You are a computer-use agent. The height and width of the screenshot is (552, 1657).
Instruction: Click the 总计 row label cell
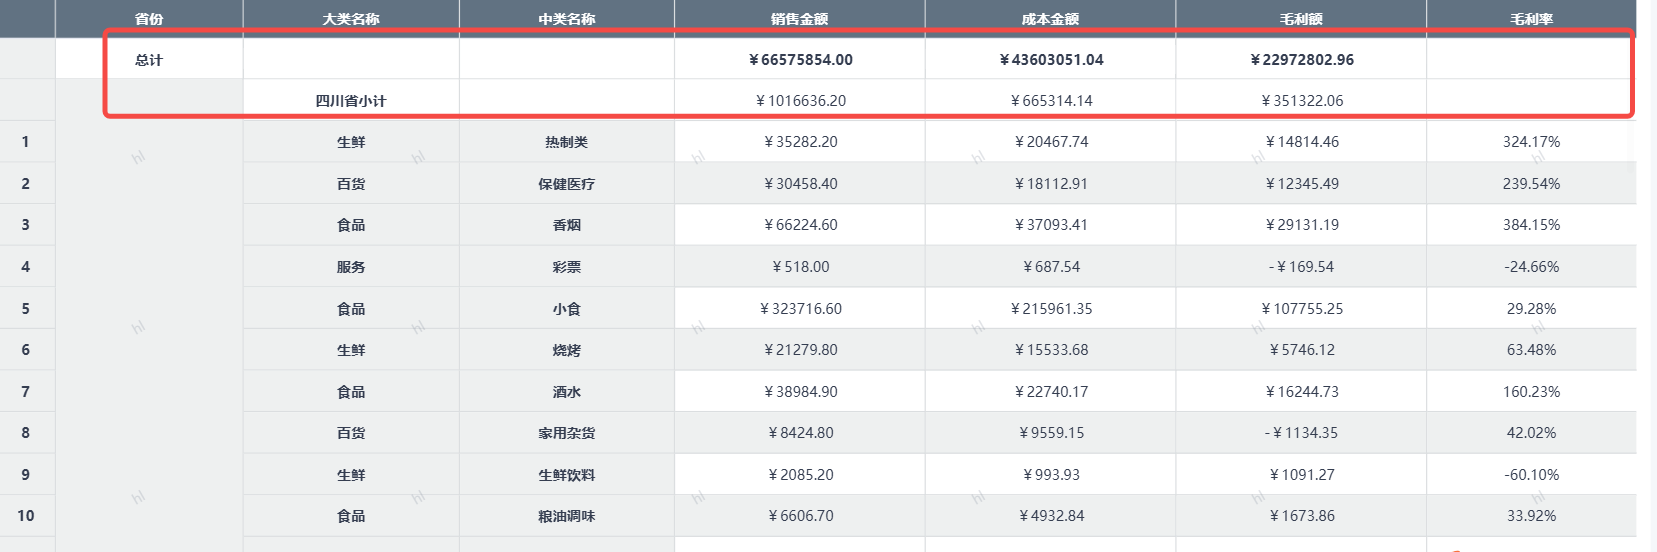coord(149,60)
